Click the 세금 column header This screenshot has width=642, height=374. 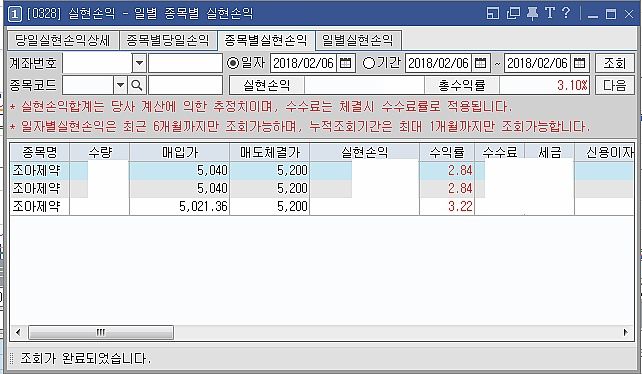[x=549, y=152]
